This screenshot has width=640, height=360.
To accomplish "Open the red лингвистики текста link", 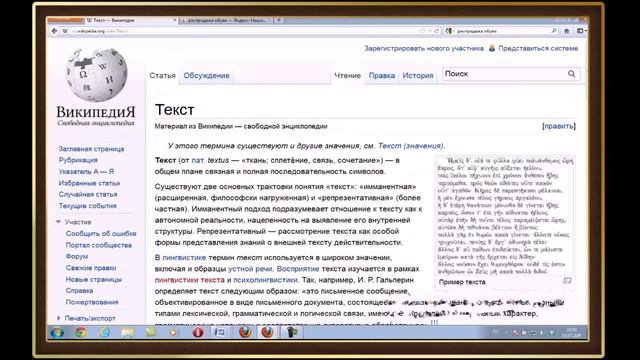I will pyautogui.click(x=190, y=280).
